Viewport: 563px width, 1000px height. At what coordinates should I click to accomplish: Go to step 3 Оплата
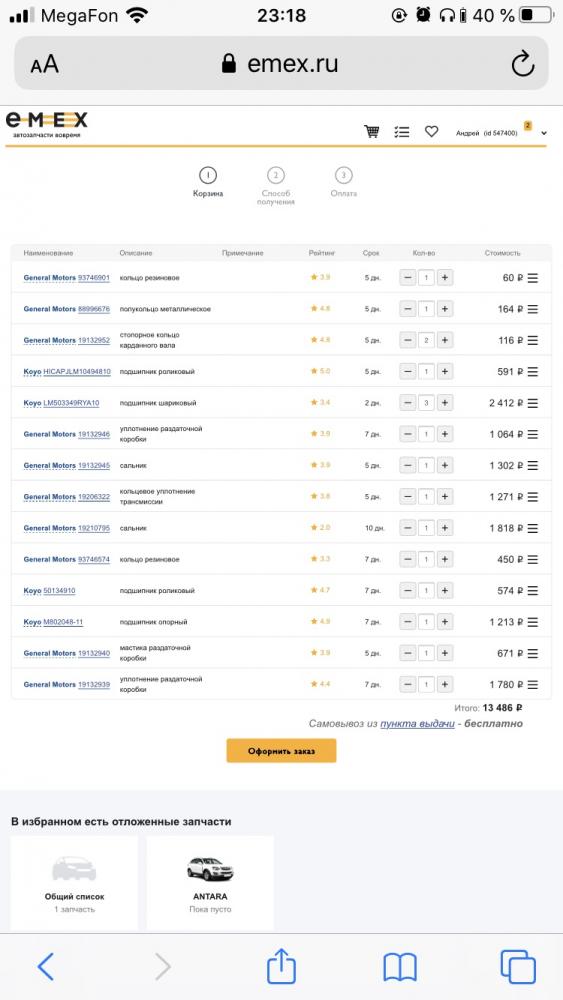click(344, 182)
